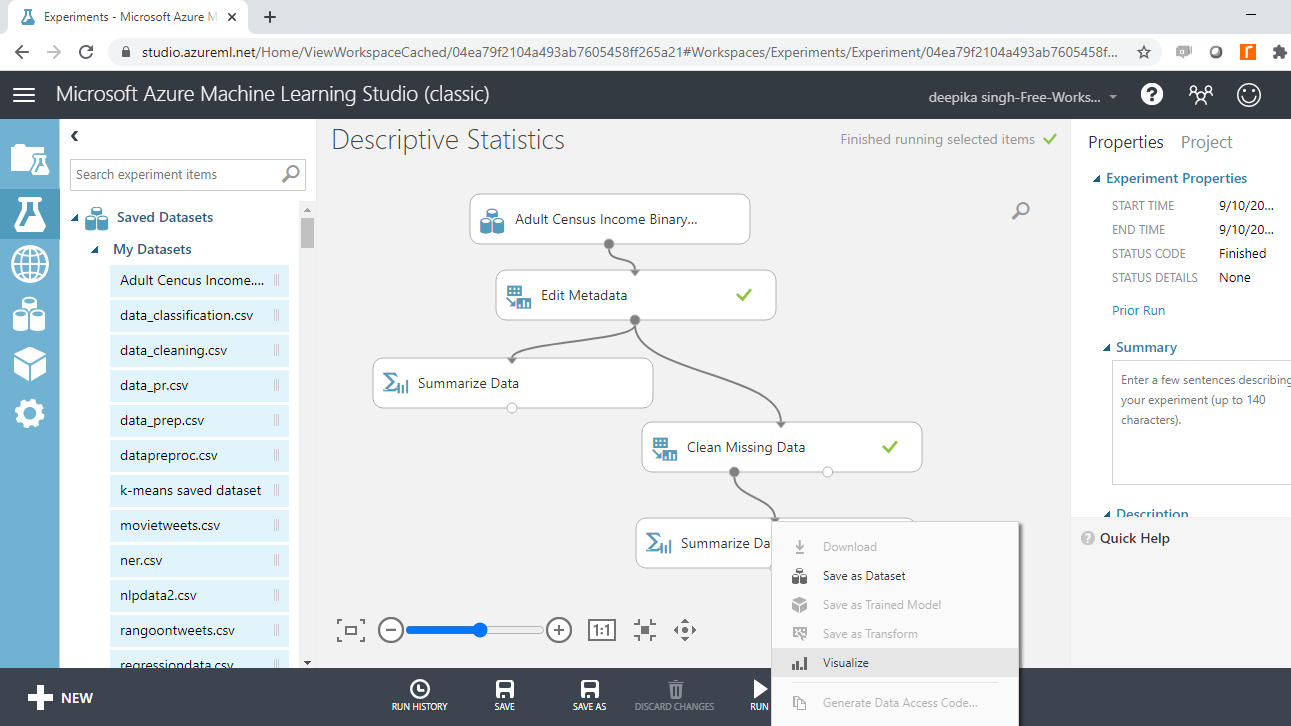Select upper Summarize Data module
The width and height of the screenshot is (1291, 726).
(x=513, y=383)
